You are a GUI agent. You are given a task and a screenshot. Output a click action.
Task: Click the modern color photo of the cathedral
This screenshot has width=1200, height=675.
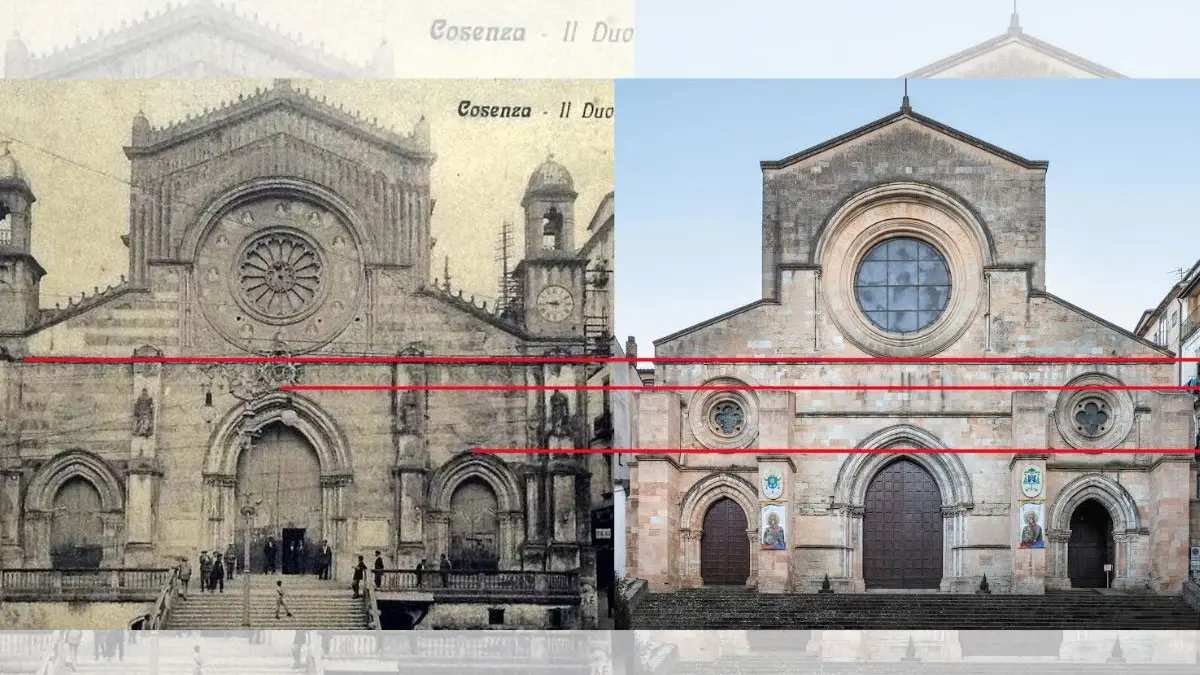click(x=907, y=354)
